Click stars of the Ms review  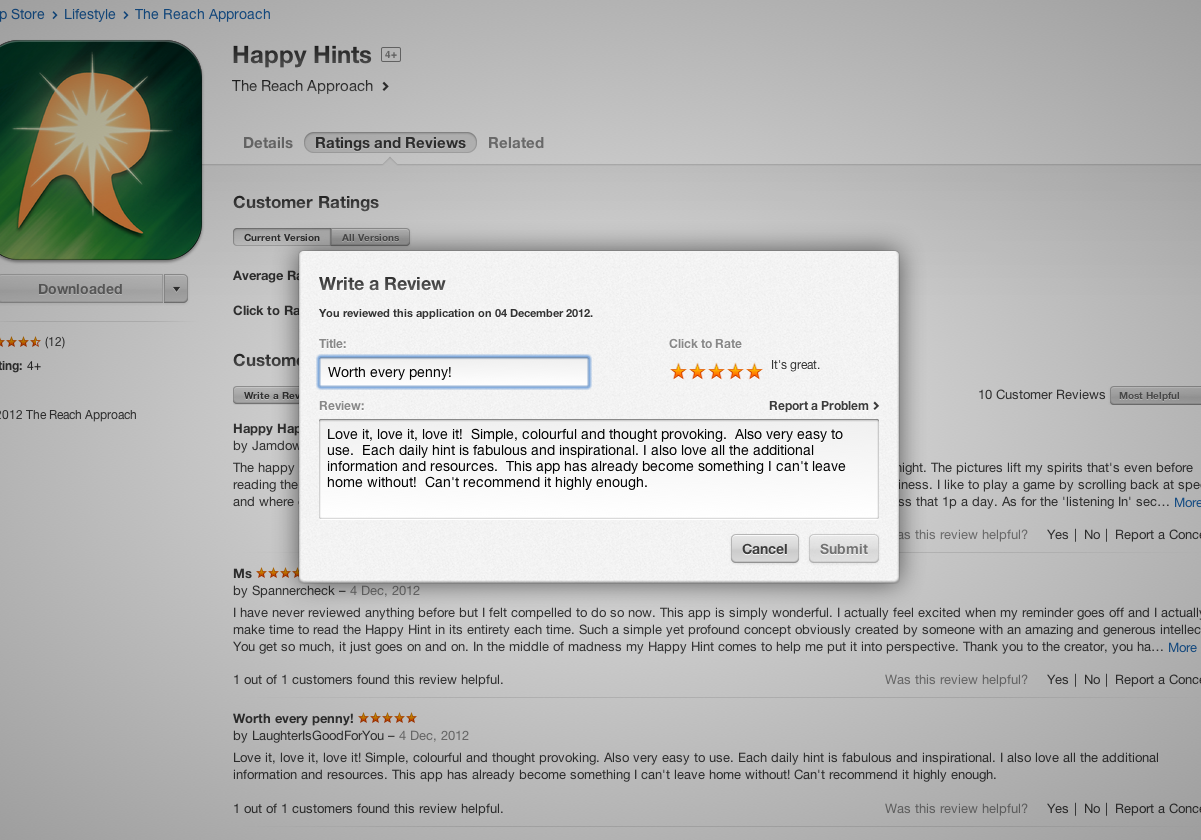278,573
